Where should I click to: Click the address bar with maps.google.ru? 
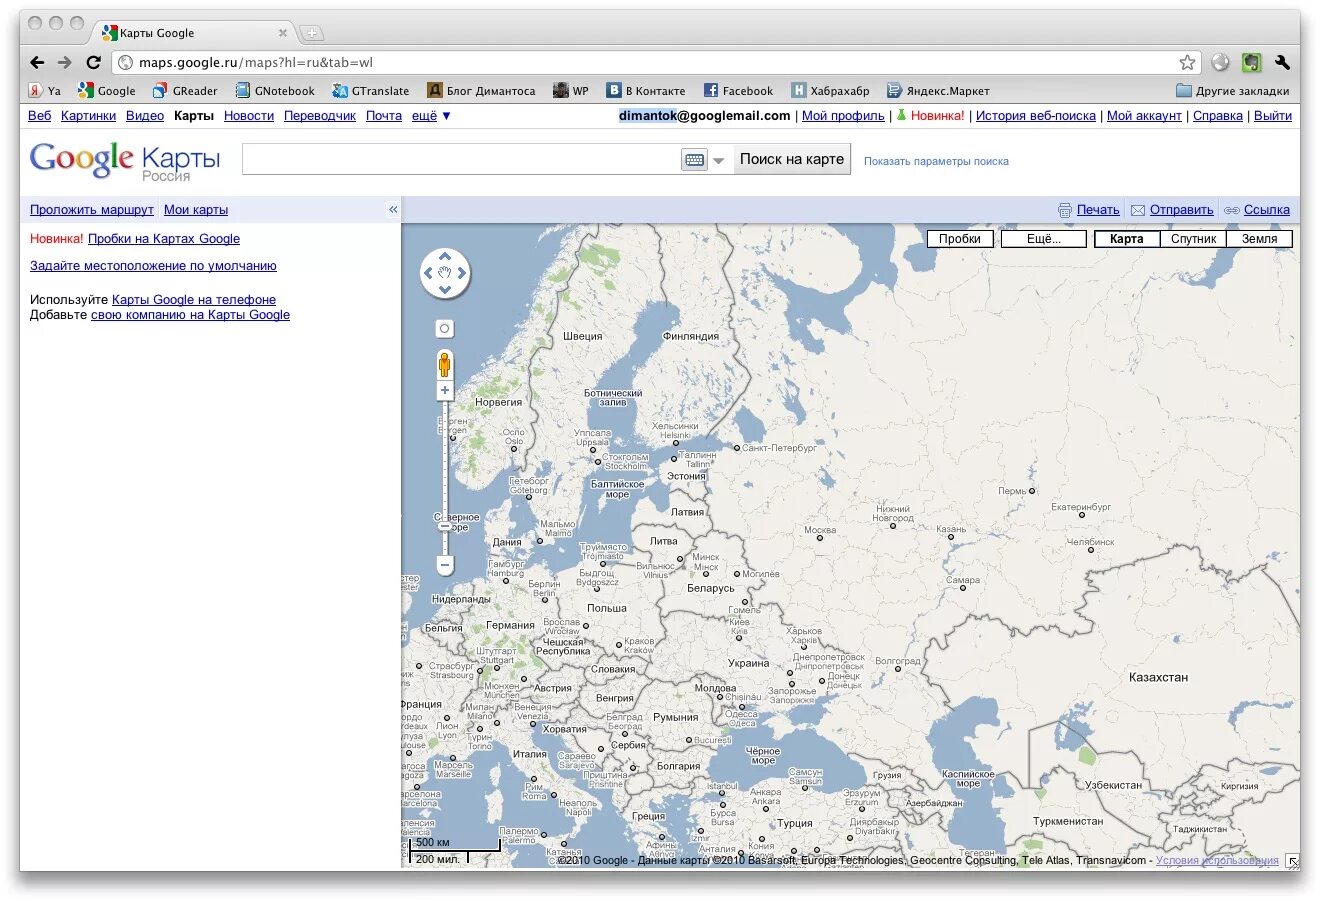[x=655, y=62]
